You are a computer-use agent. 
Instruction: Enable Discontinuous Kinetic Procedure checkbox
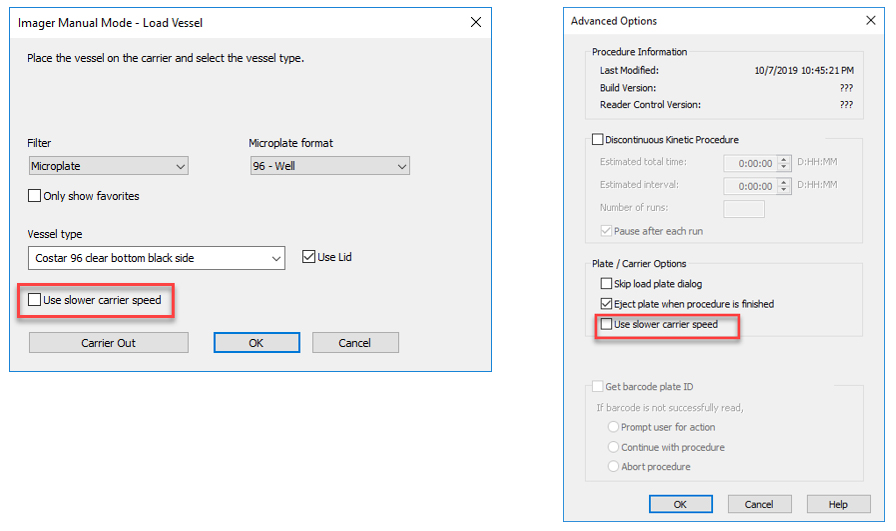coord(598,140)
